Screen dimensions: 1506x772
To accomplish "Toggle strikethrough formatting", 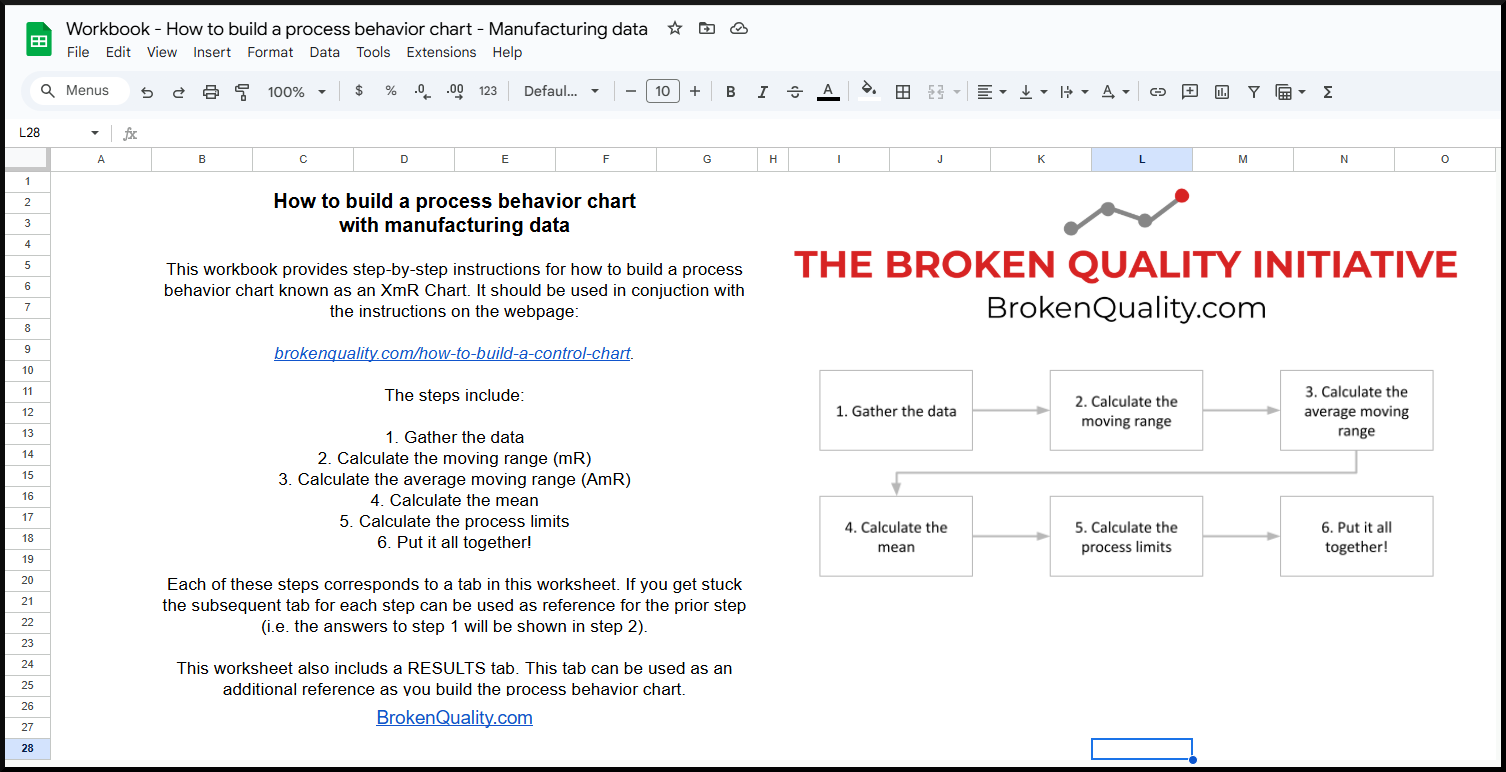I will click(x=795, y=92).
